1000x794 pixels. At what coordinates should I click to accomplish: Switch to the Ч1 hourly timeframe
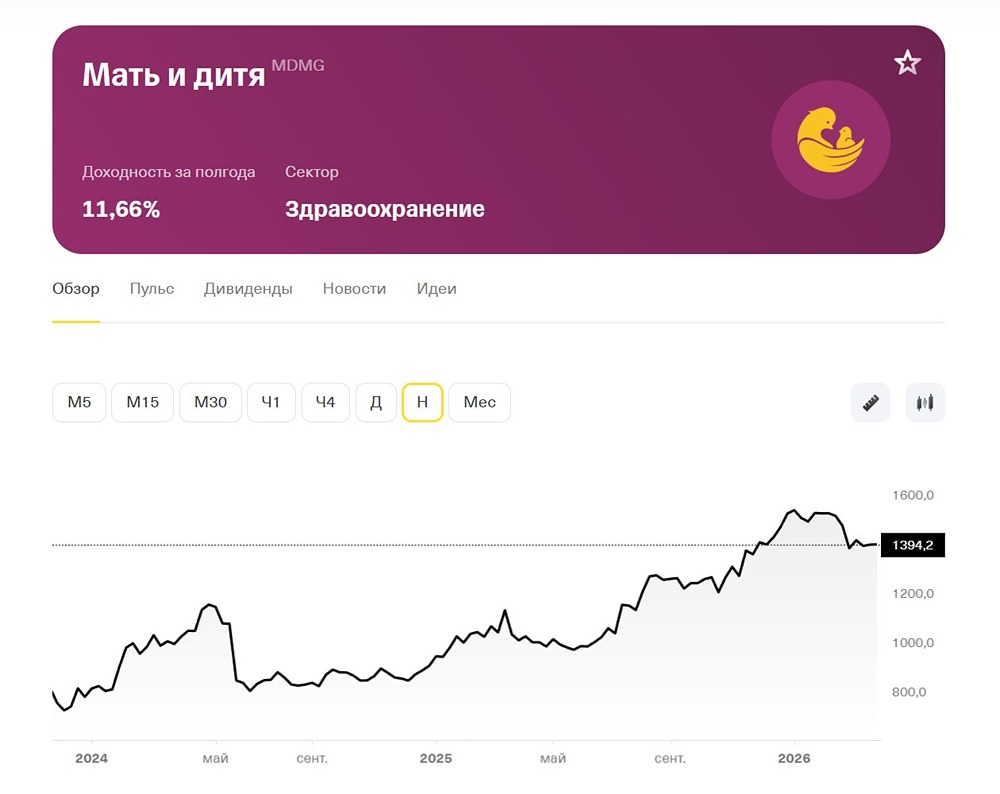271,402
